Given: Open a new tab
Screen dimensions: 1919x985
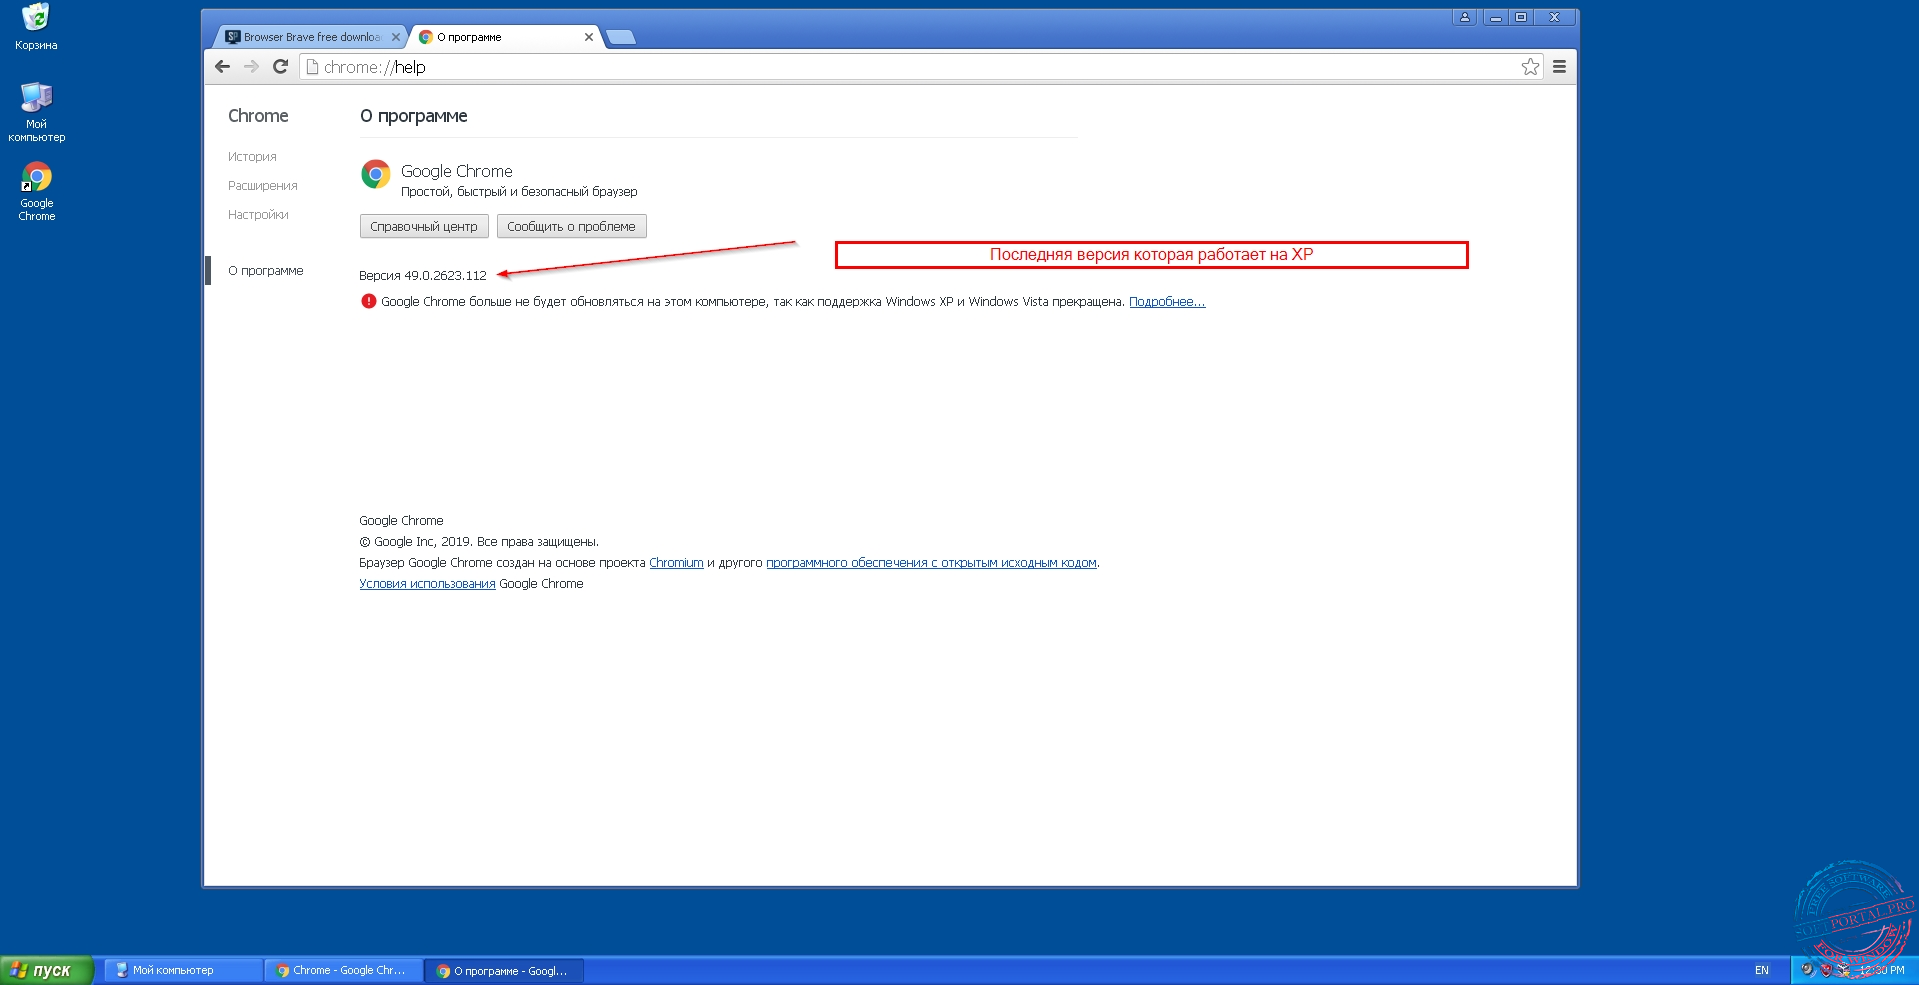Looking at the screenshot, I should coord(621,37).
